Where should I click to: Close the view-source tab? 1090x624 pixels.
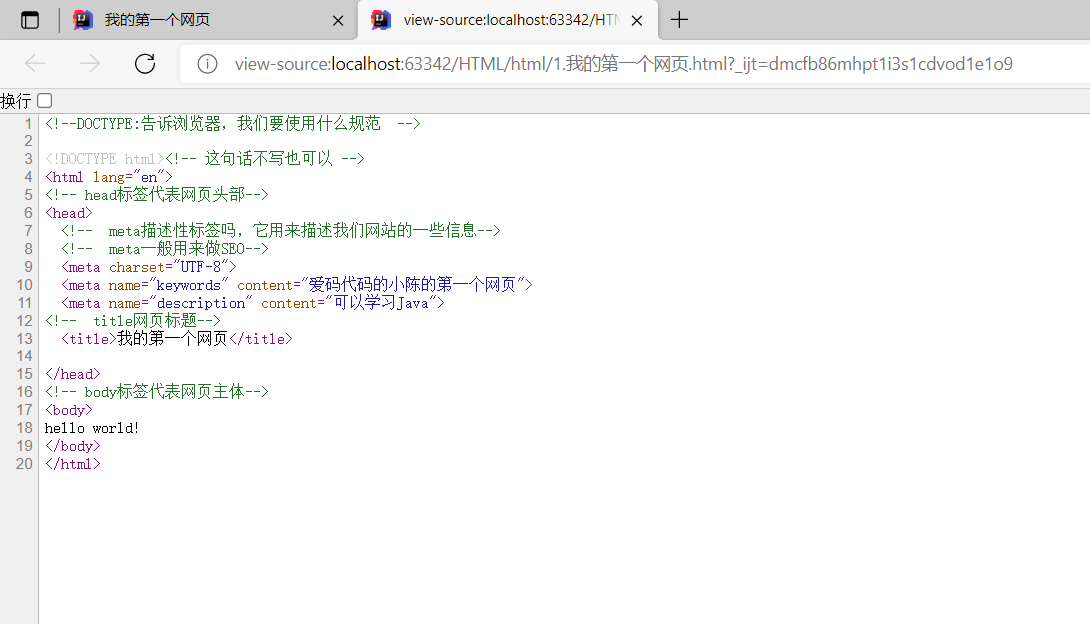coord(637,19)
